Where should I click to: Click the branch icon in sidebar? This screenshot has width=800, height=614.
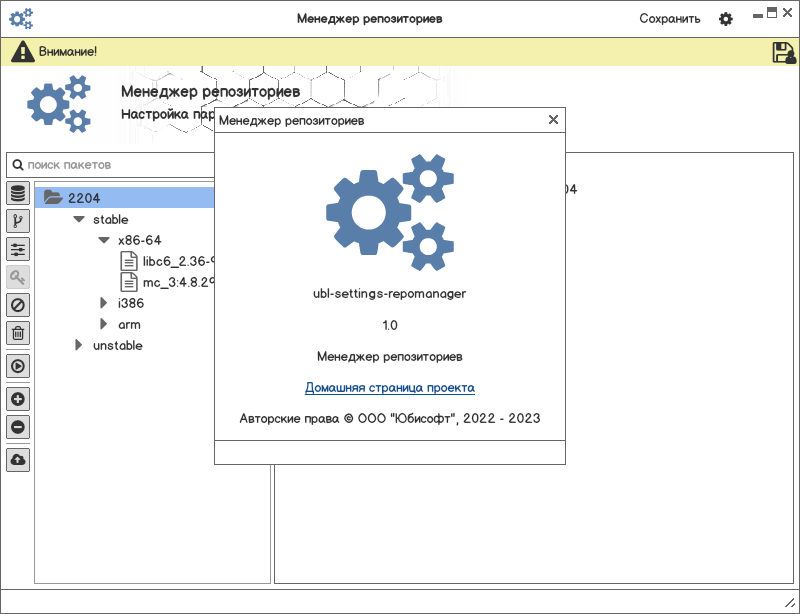18,222
